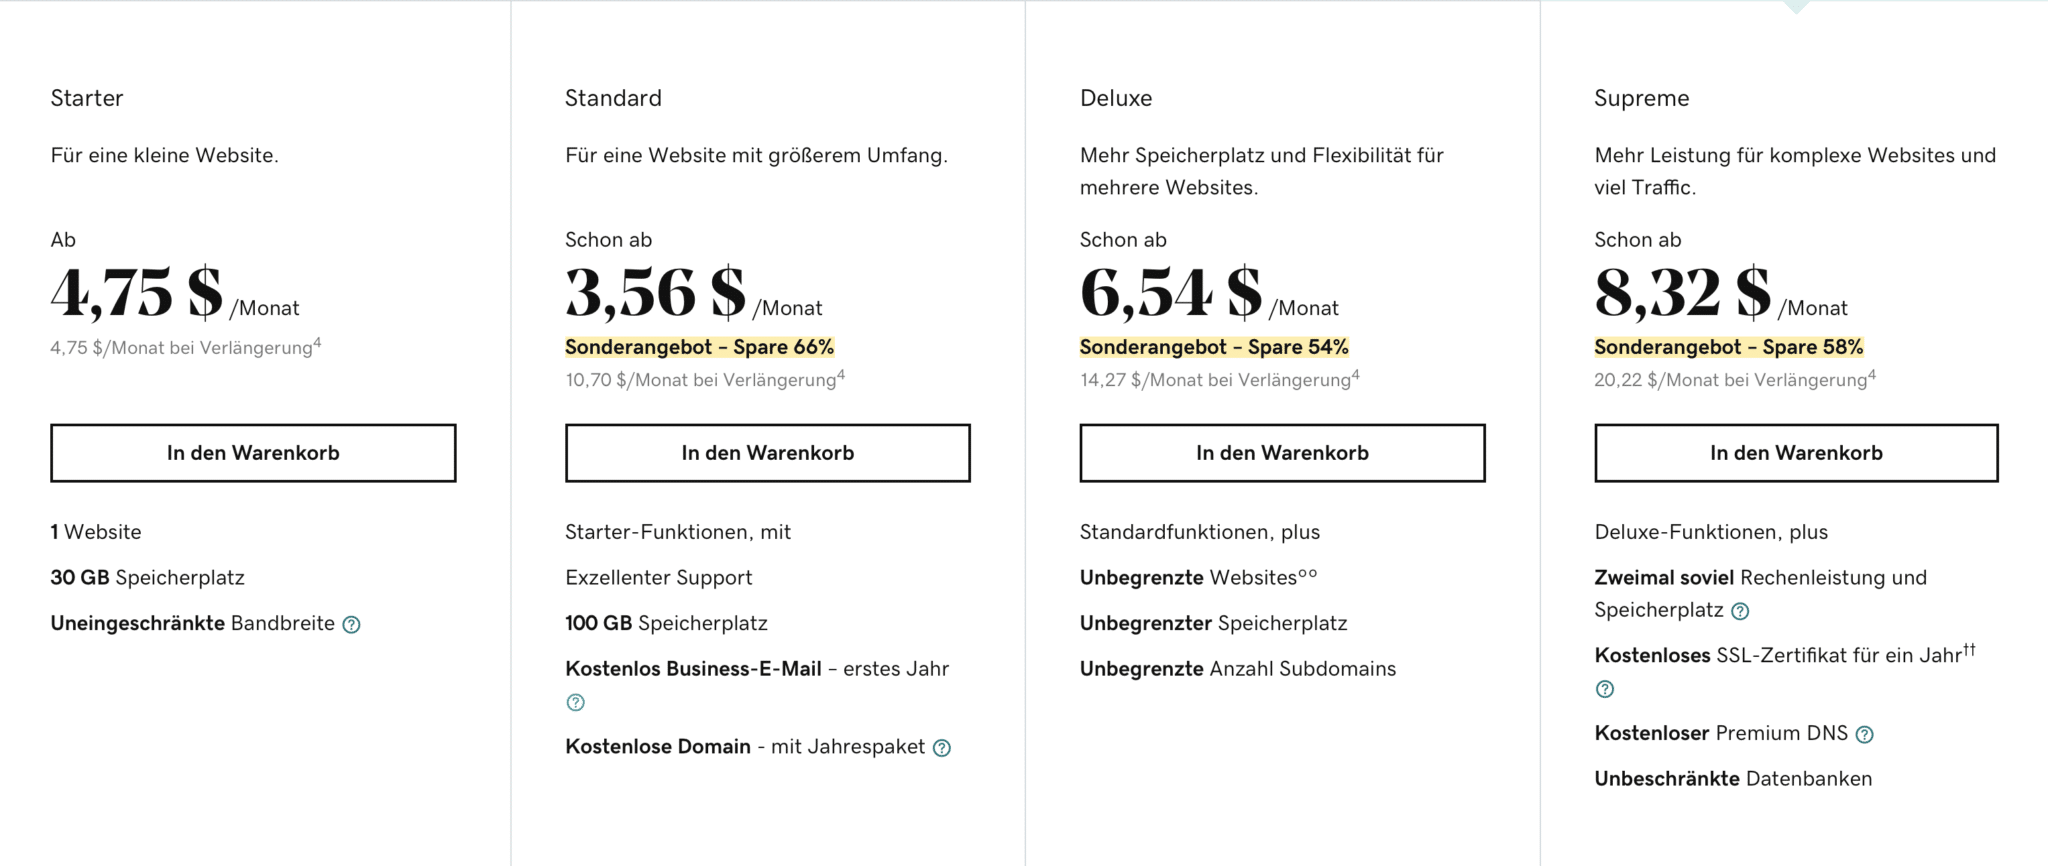Click the Starter renewal footnote 4
This screenshot has width=2048, height=866.
coord(317,343)
